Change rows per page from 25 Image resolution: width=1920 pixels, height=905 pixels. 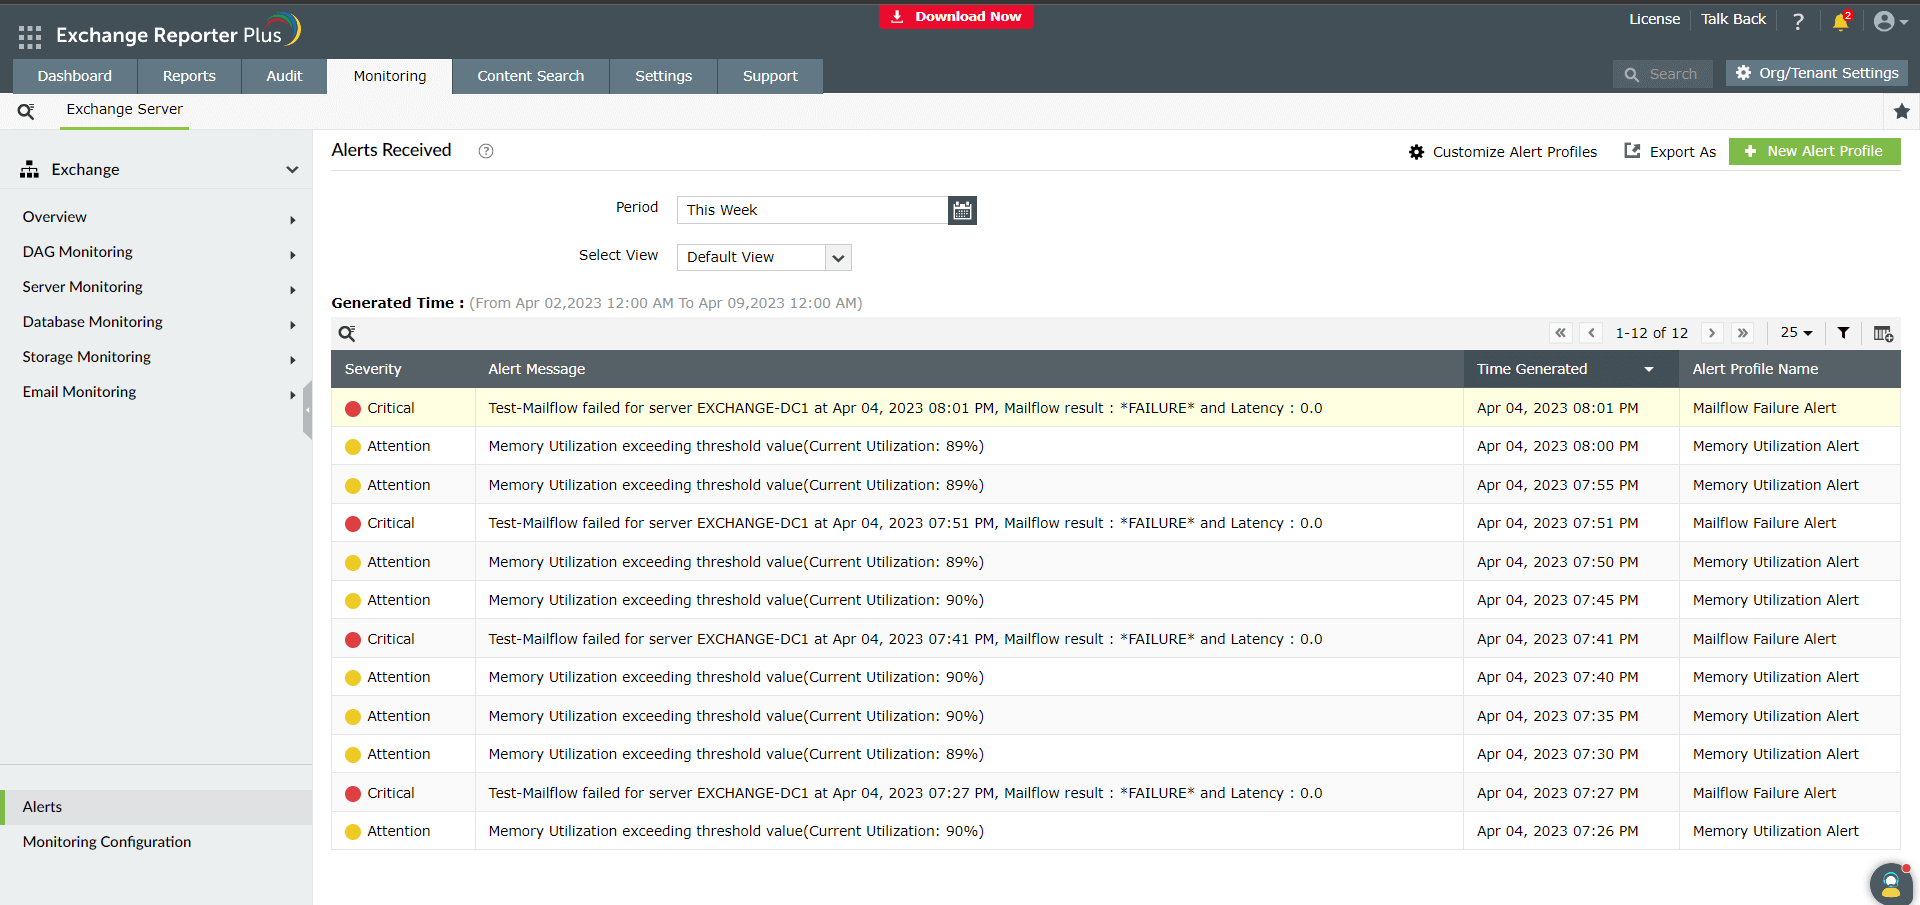click(x=1796, y=333)
